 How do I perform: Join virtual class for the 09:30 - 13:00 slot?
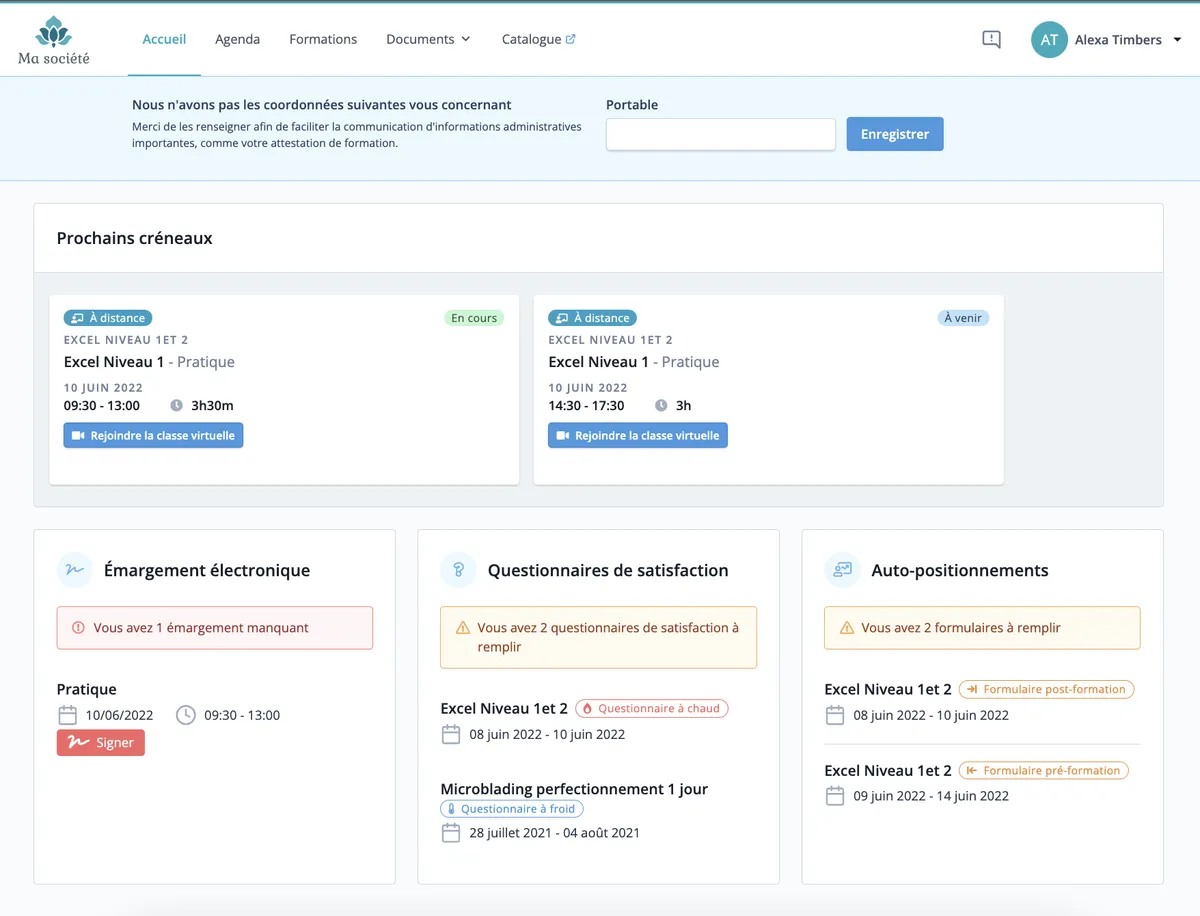pyautogui.click(x=153, y=436)
